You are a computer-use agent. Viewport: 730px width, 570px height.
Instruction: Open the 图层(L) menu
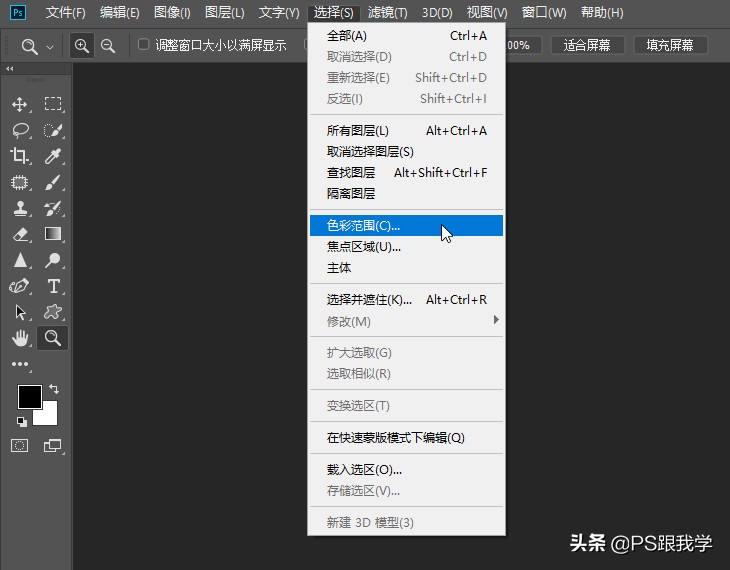(x=224, y=13)
